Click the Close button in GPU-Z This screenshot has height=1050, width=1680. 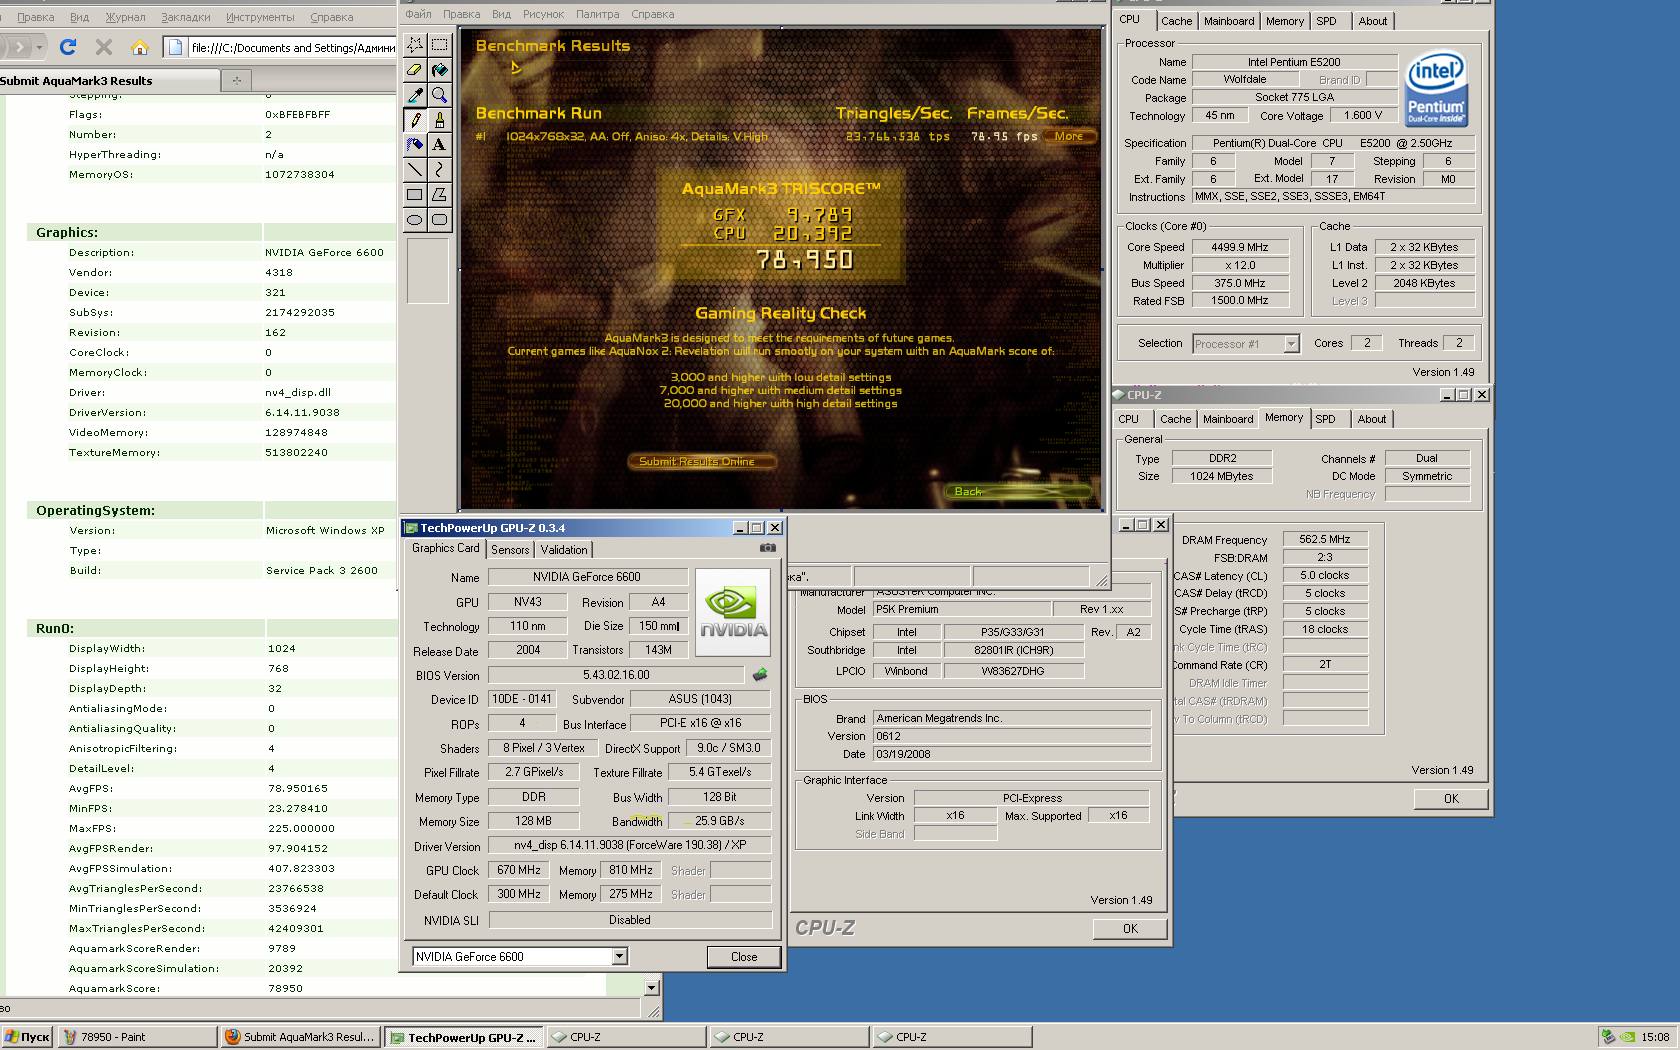point(744,957)
